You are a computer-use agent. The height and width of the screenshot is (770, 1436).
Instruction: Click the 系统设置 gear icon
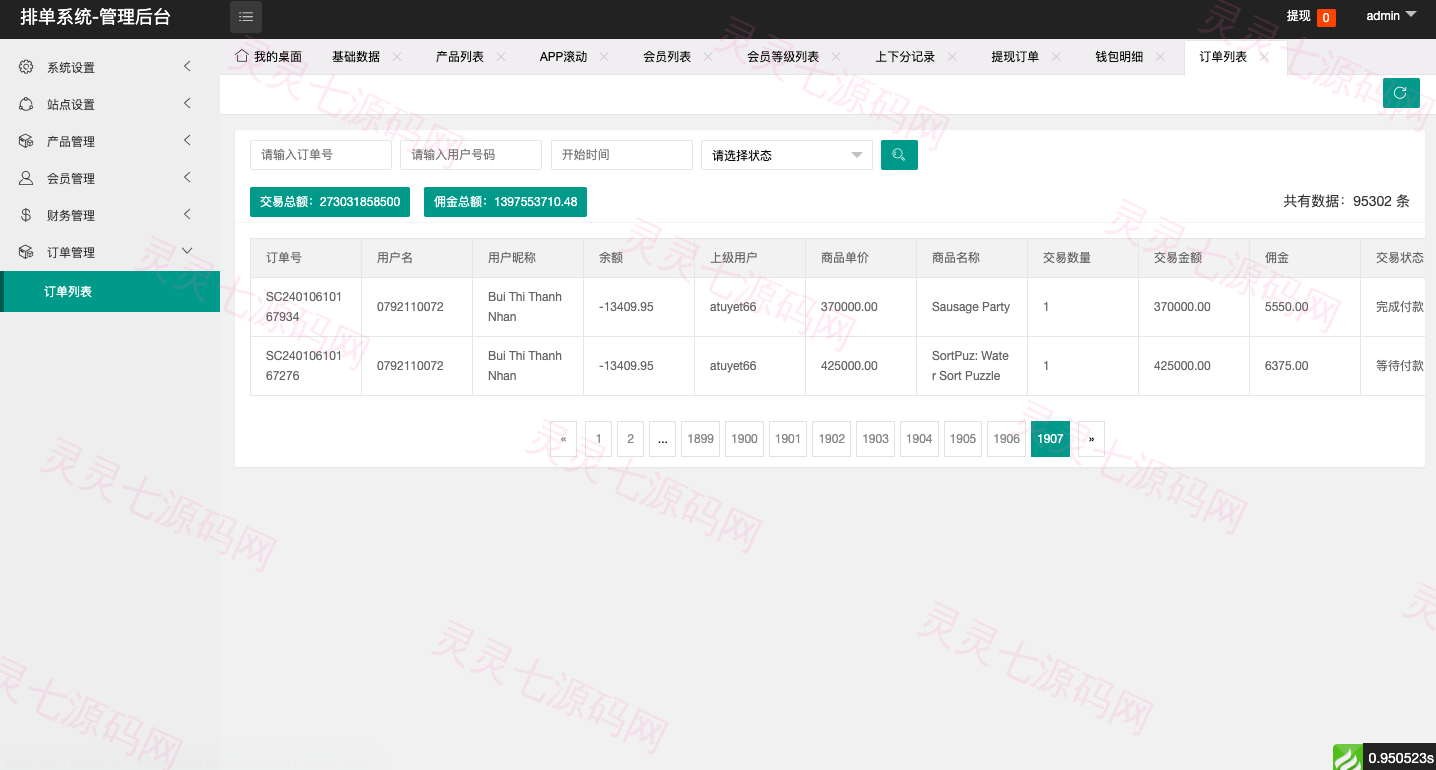(26, 67)
